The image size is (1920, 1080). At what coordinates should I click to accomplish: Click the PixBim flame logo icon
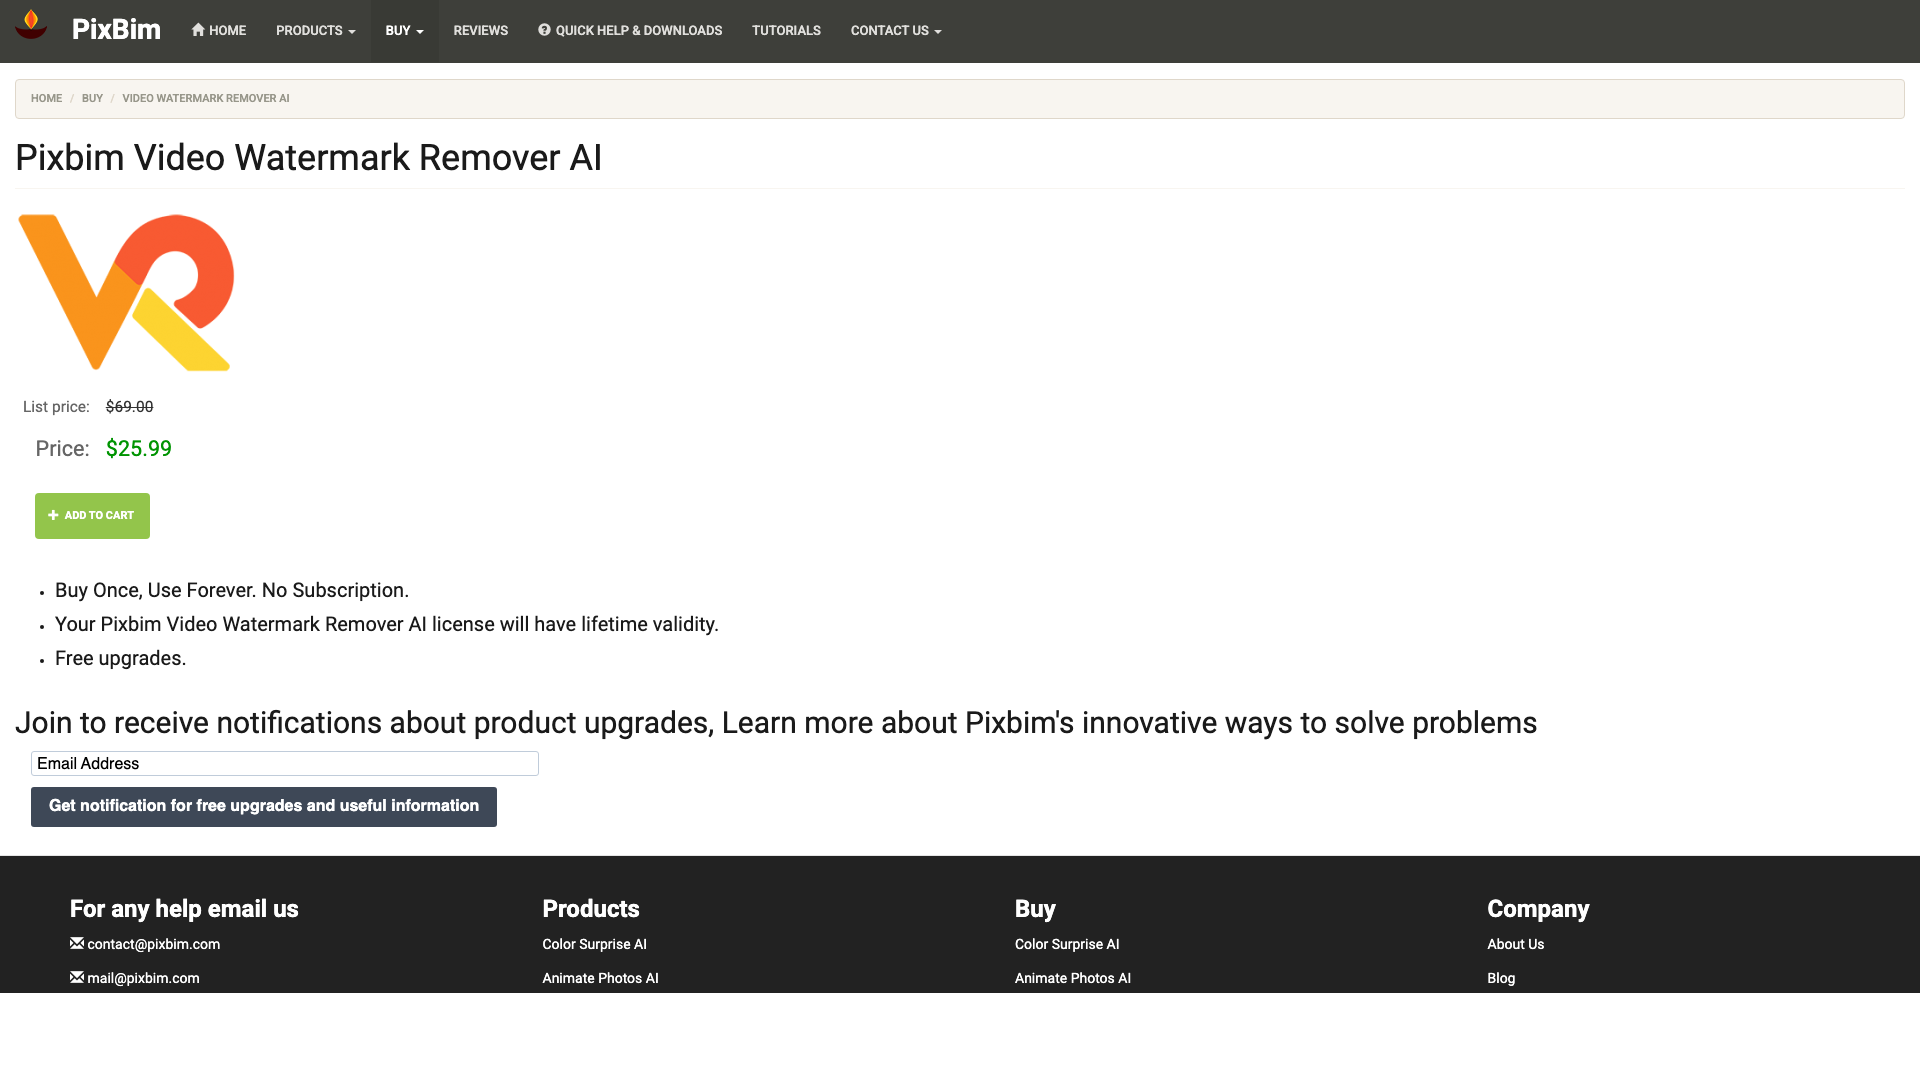(31, 24)
